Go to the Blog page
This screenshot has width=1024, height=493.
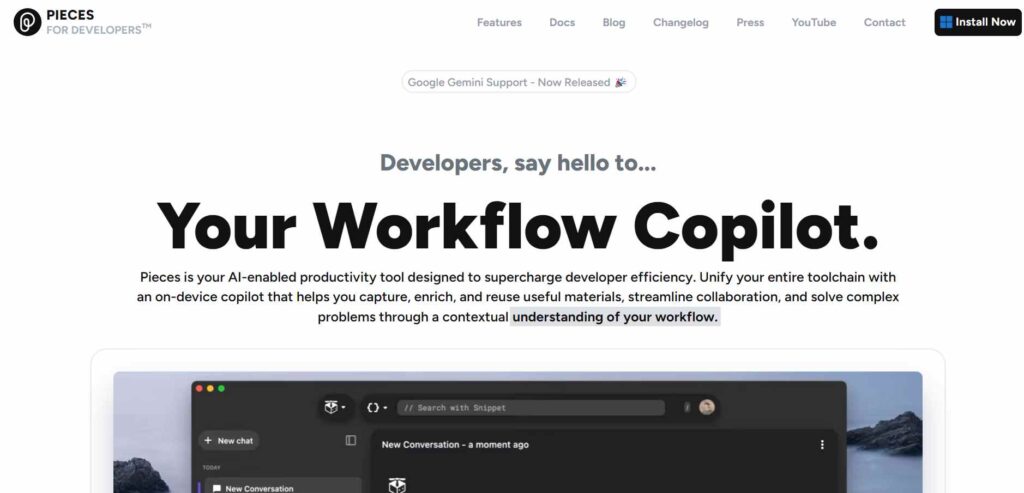(x=613, y=22)
